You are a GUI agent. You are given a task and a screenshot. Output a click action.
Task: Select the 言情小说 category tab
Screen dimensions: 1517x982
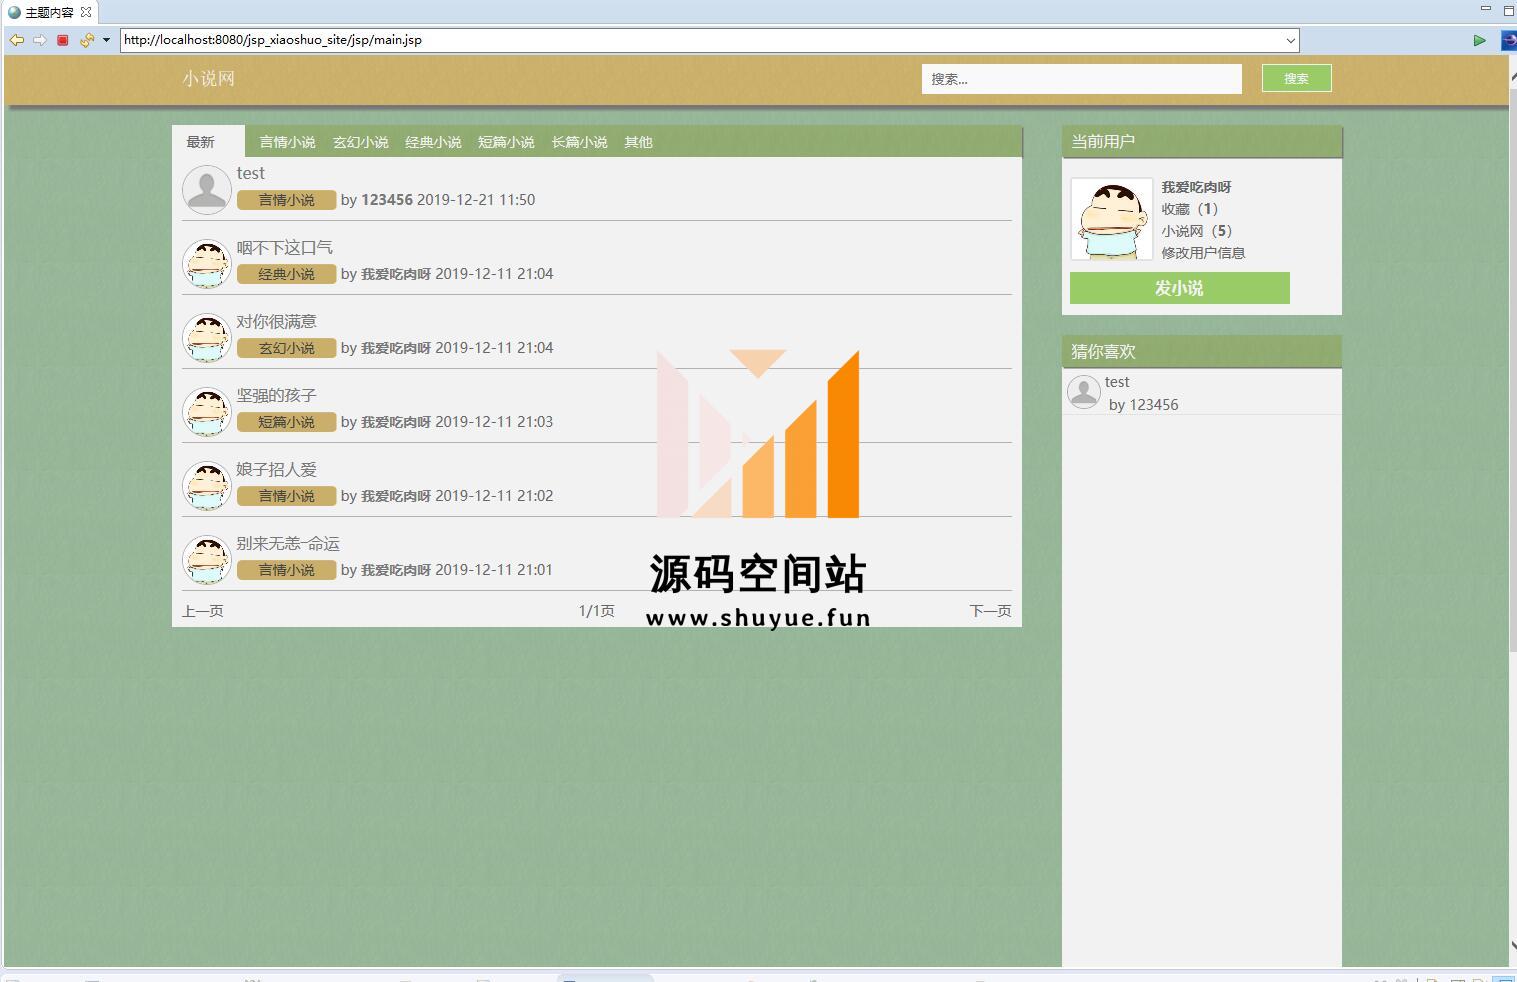point(287,142)
